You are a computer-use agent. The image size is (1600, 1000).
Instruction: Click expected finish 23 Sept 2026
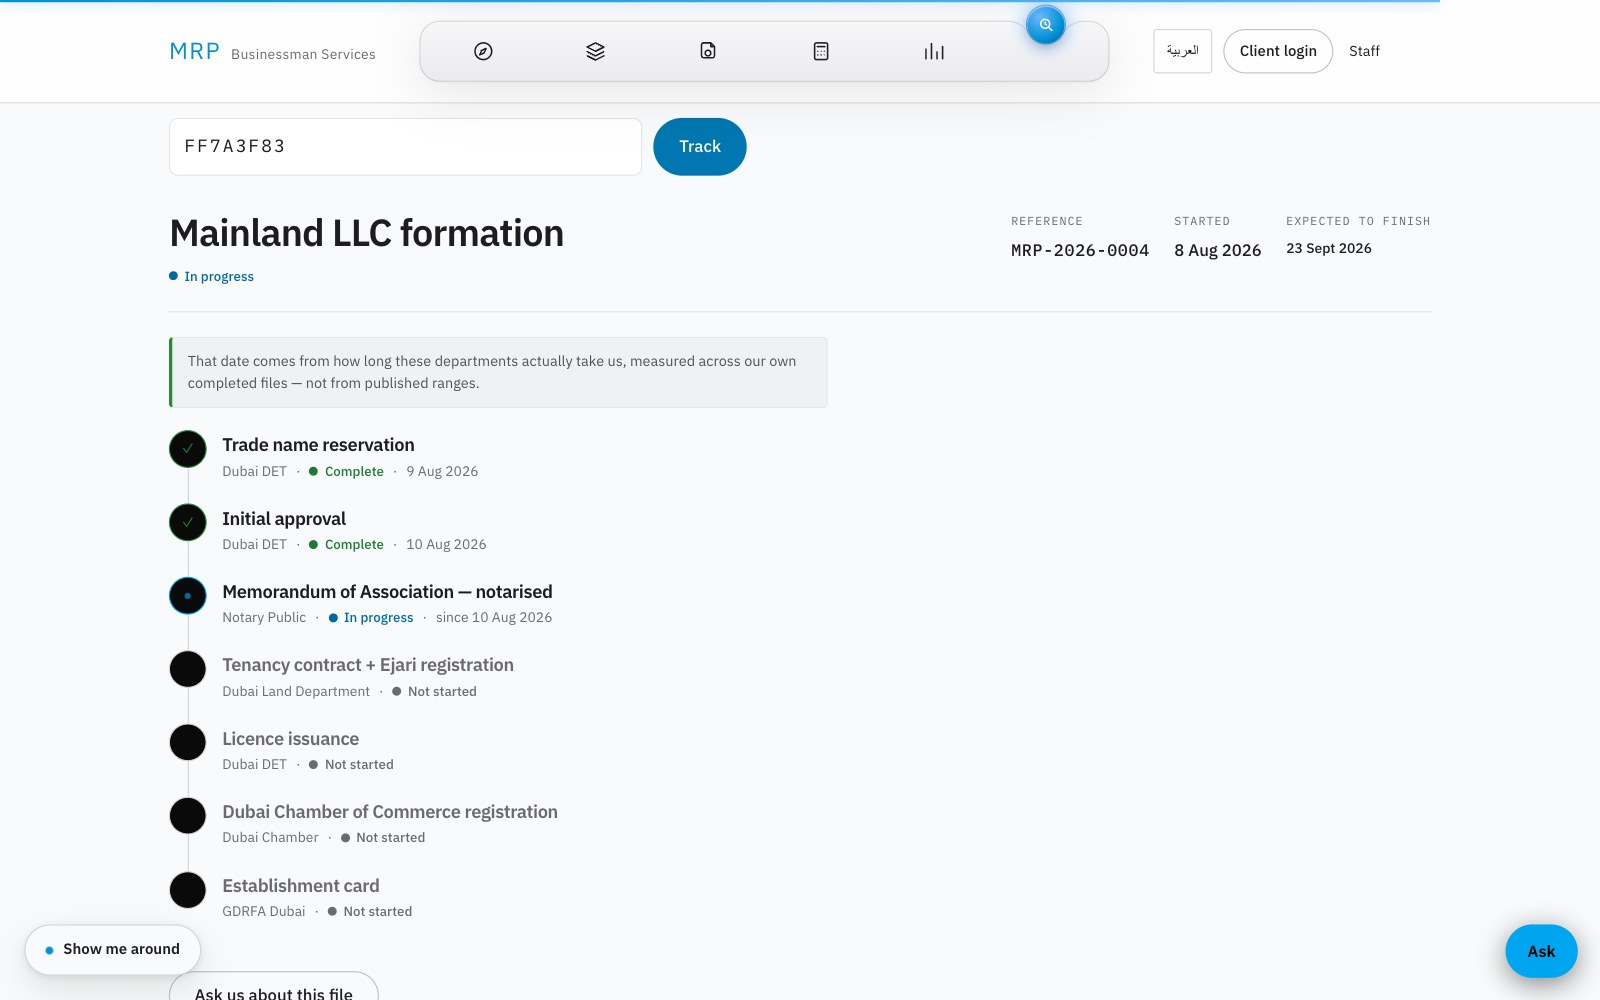point(1329,248)
